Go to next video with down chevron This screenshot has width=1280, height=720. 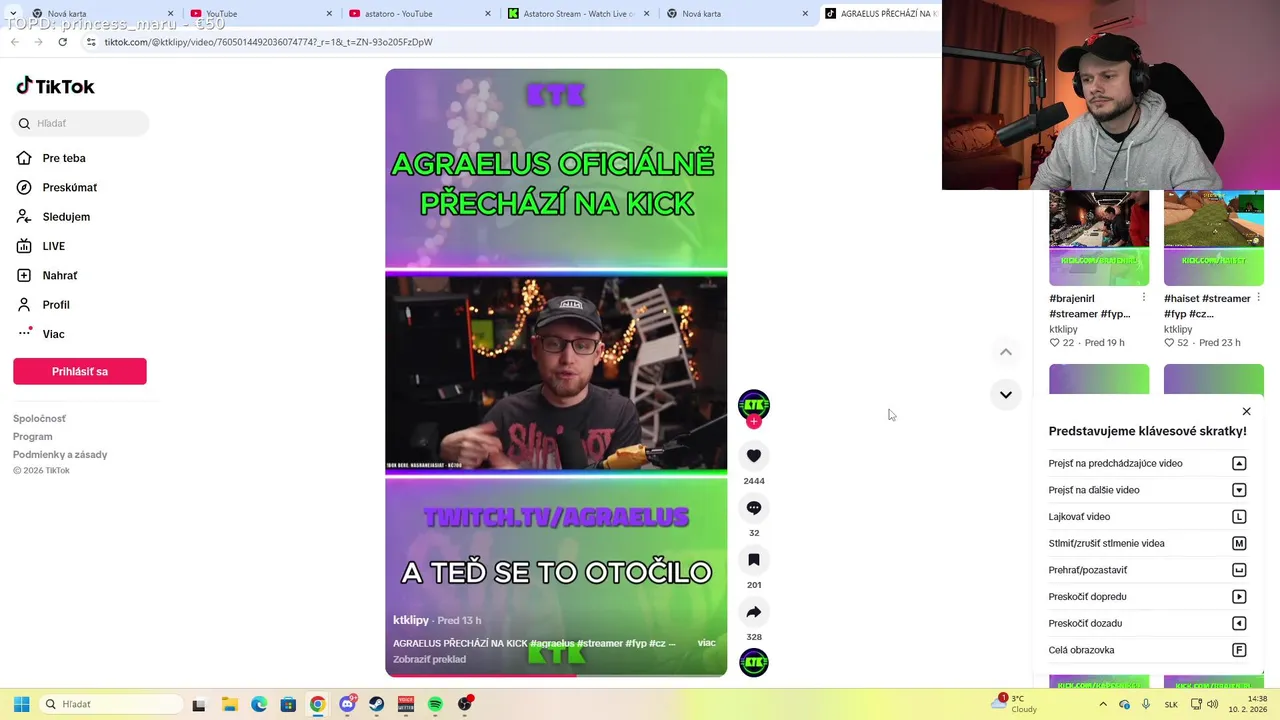tap(1006, 395)
